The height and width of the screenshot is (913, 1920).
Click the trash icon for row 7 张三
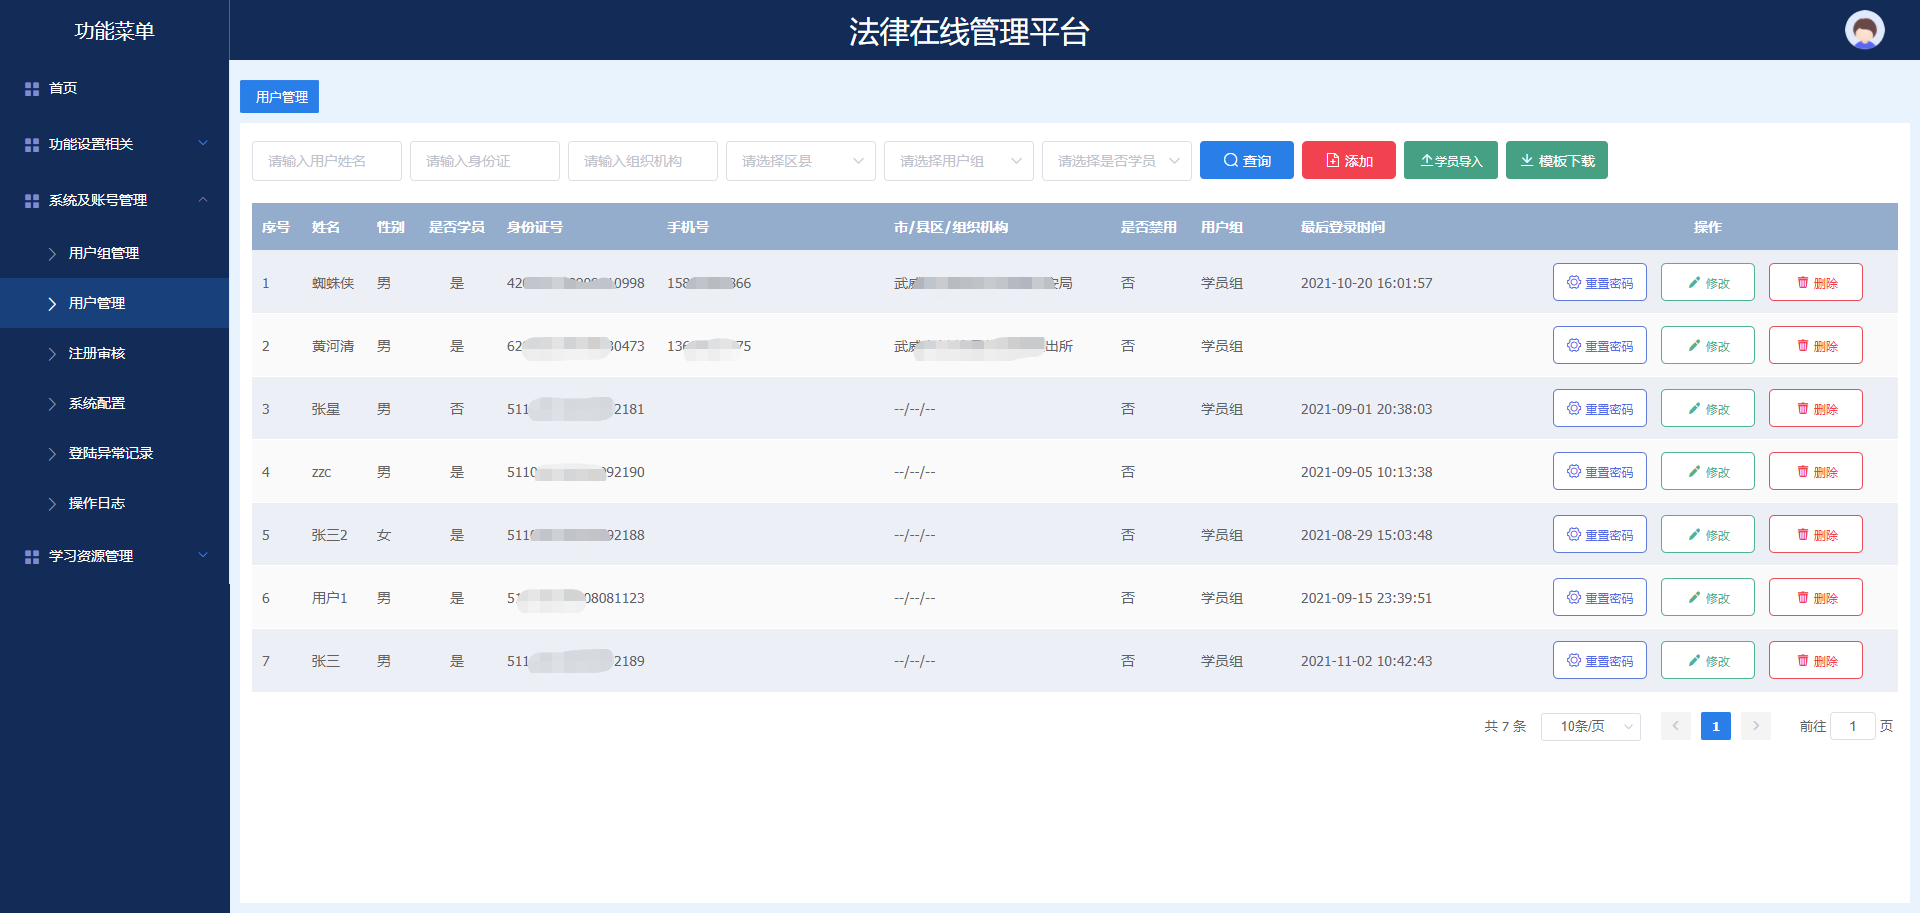point(1803,661)
